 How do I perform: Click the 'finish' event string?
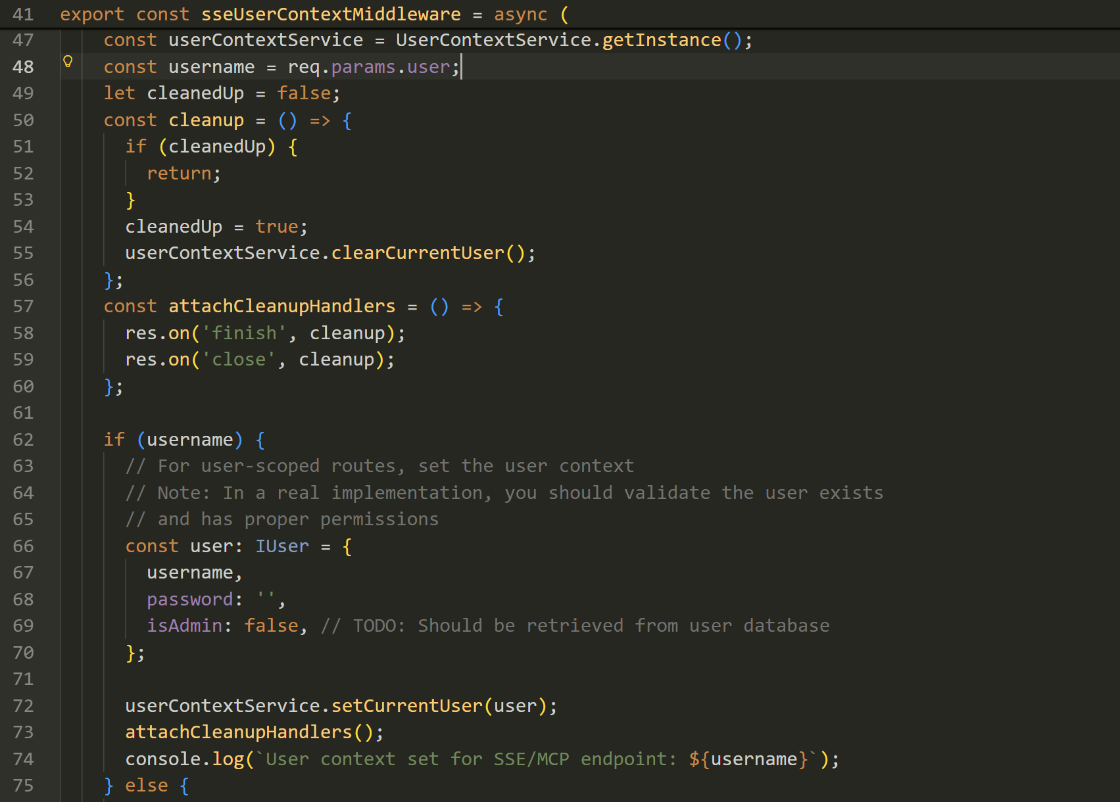[x=245, y=333]
